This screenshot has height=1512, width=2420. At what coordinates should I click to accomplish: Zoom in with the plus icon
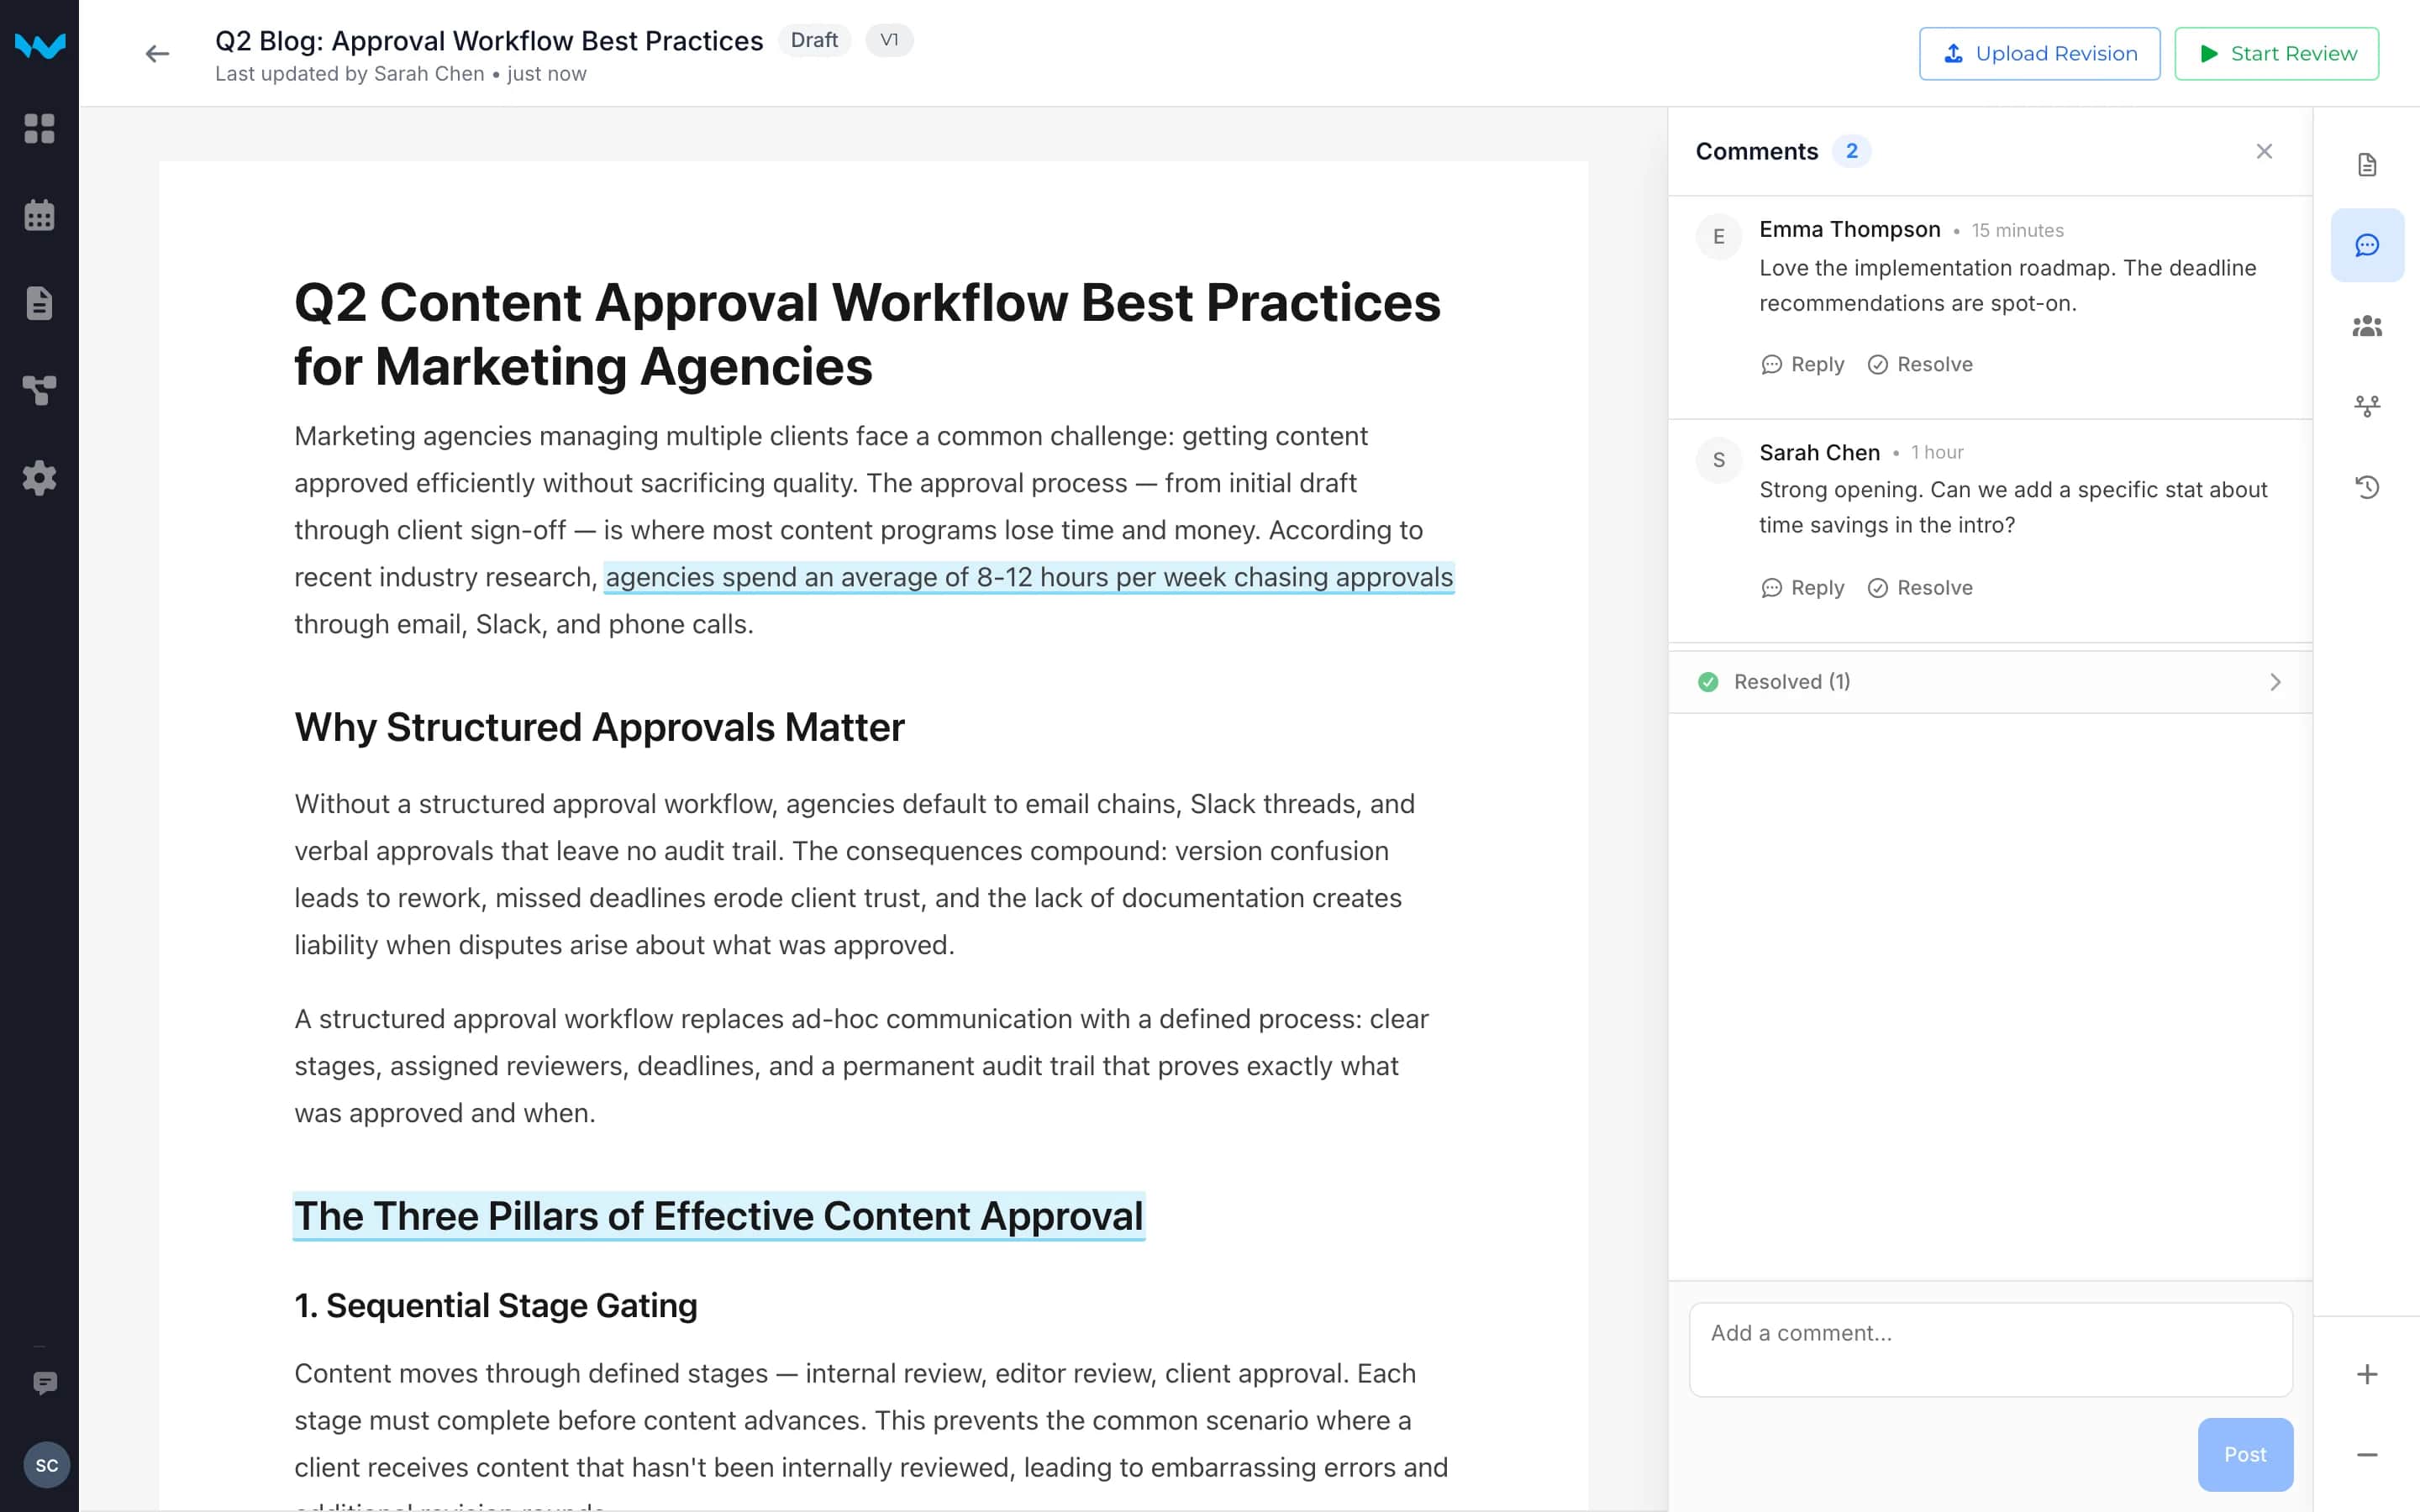(x=2367, y=1374)
